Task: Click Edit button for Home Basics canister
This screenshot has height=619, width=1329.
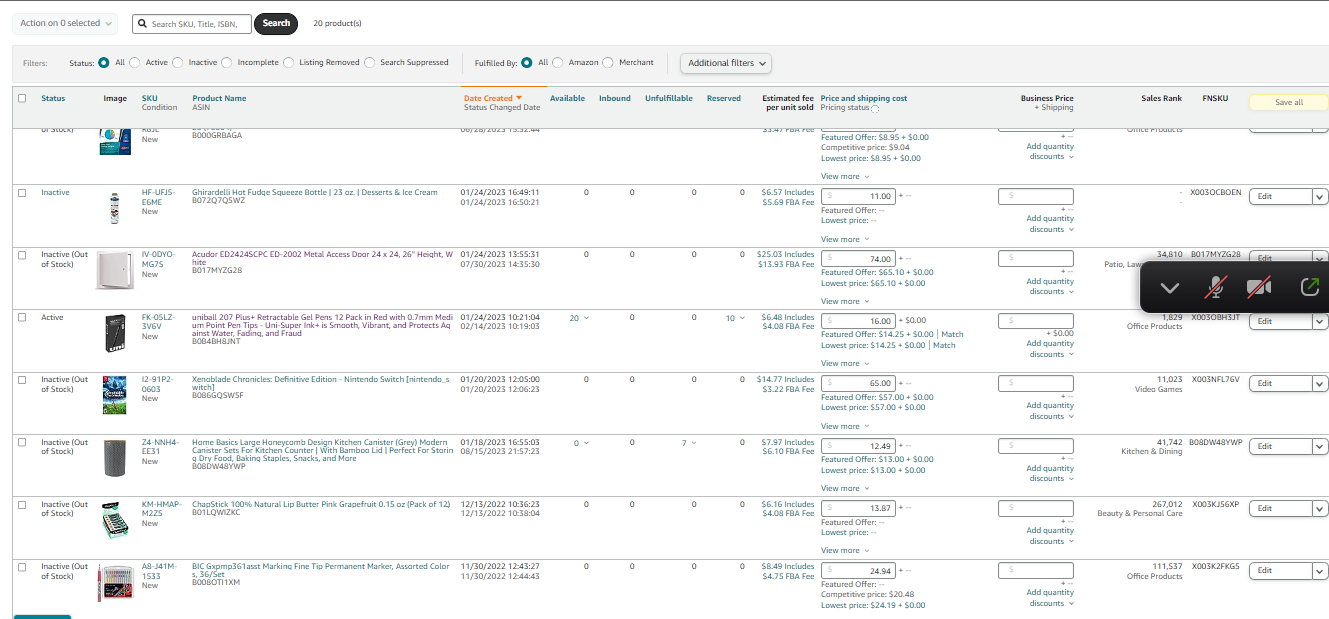Action: pos(1280,447)
